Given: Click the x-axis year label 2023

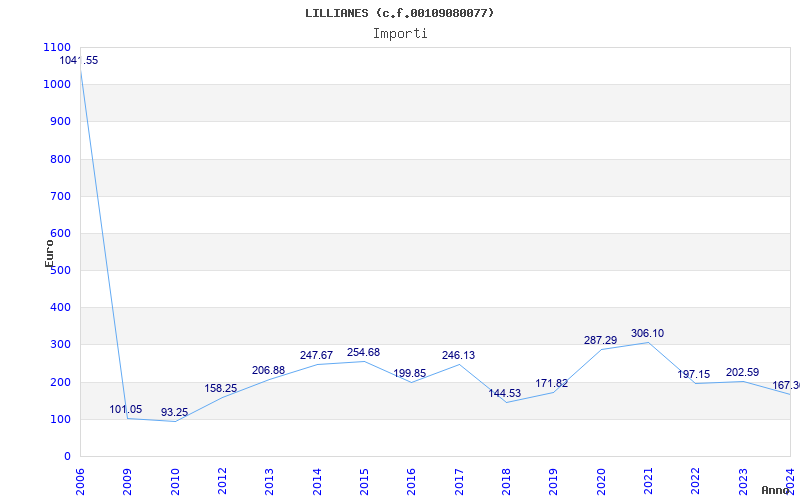Looking at the screenshot, I should (x=743, y=482).
